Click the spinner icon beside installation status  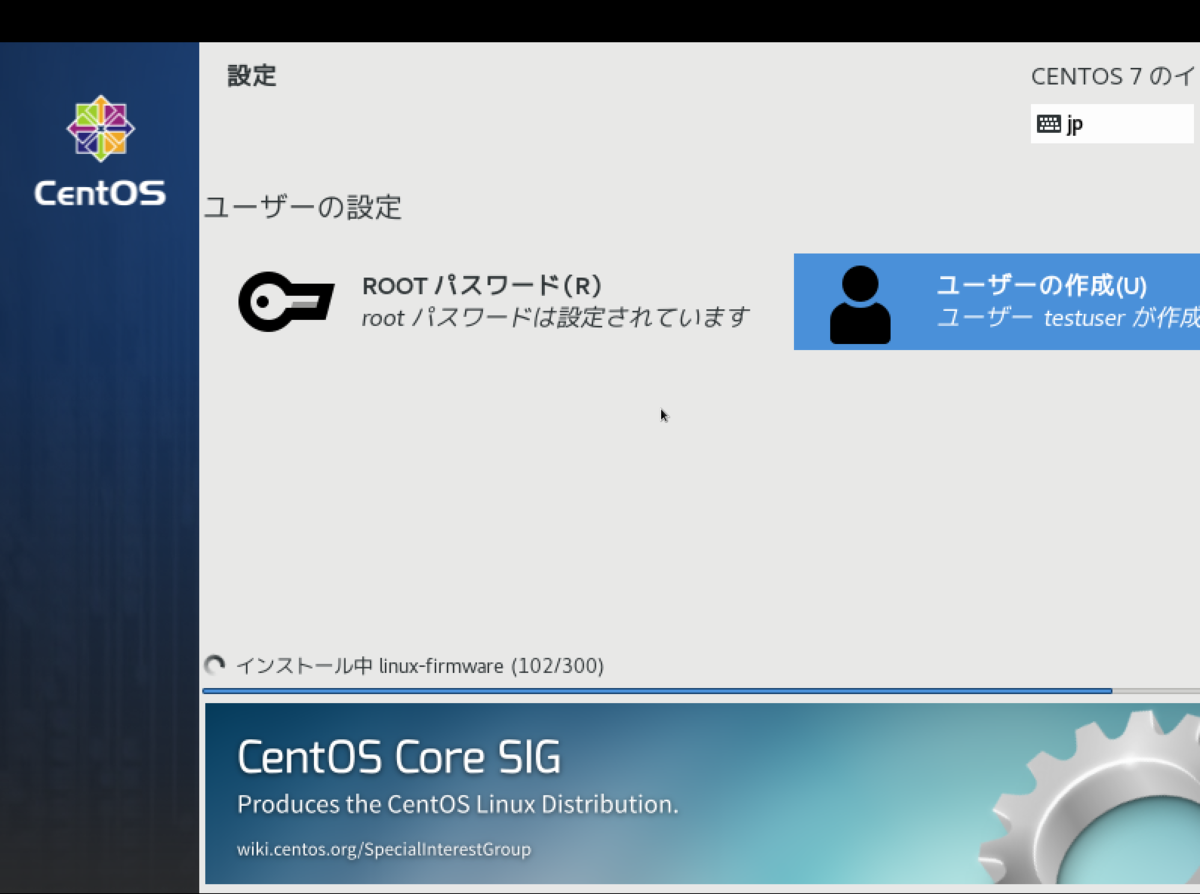(x=214, y=663)
